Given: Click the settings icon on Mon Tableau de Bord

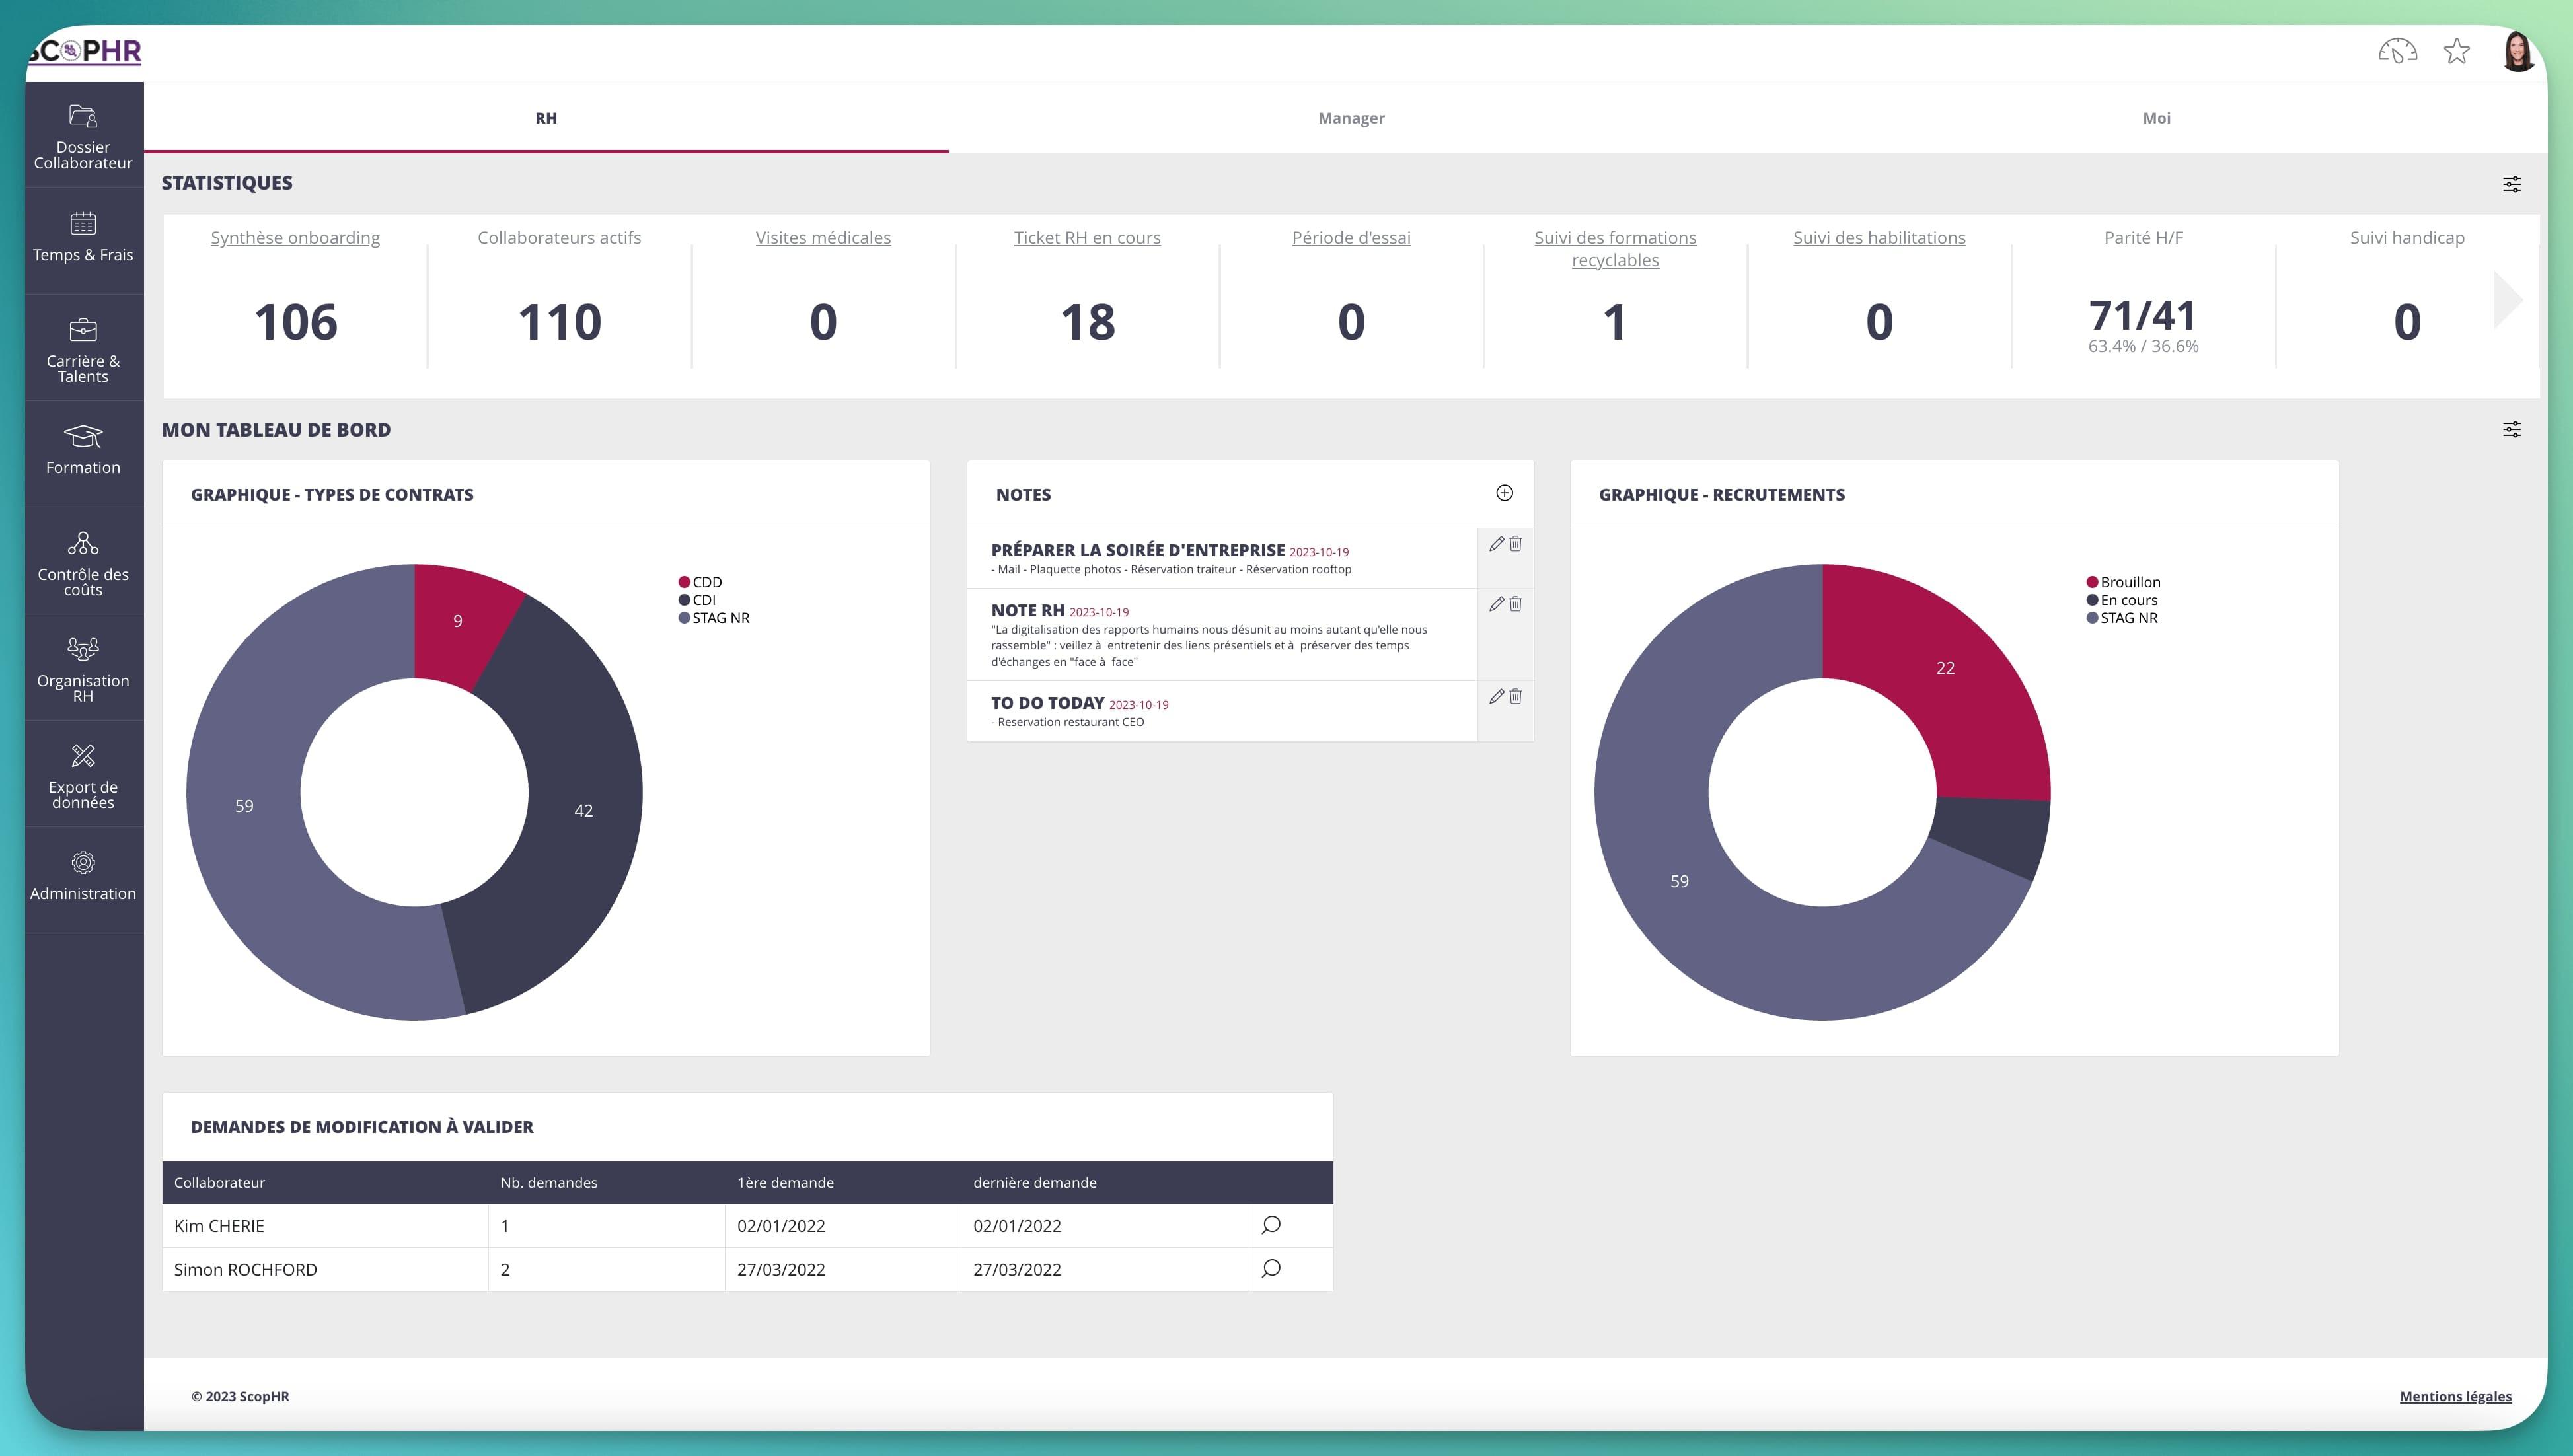Looking at the screenshot, I should (2513, 429).
